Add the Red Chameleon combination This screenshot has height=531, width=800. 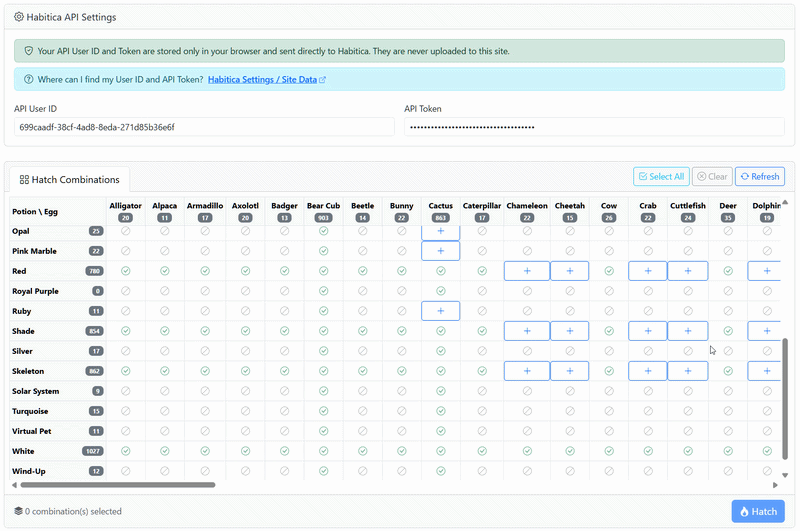(x=527, y=271)
